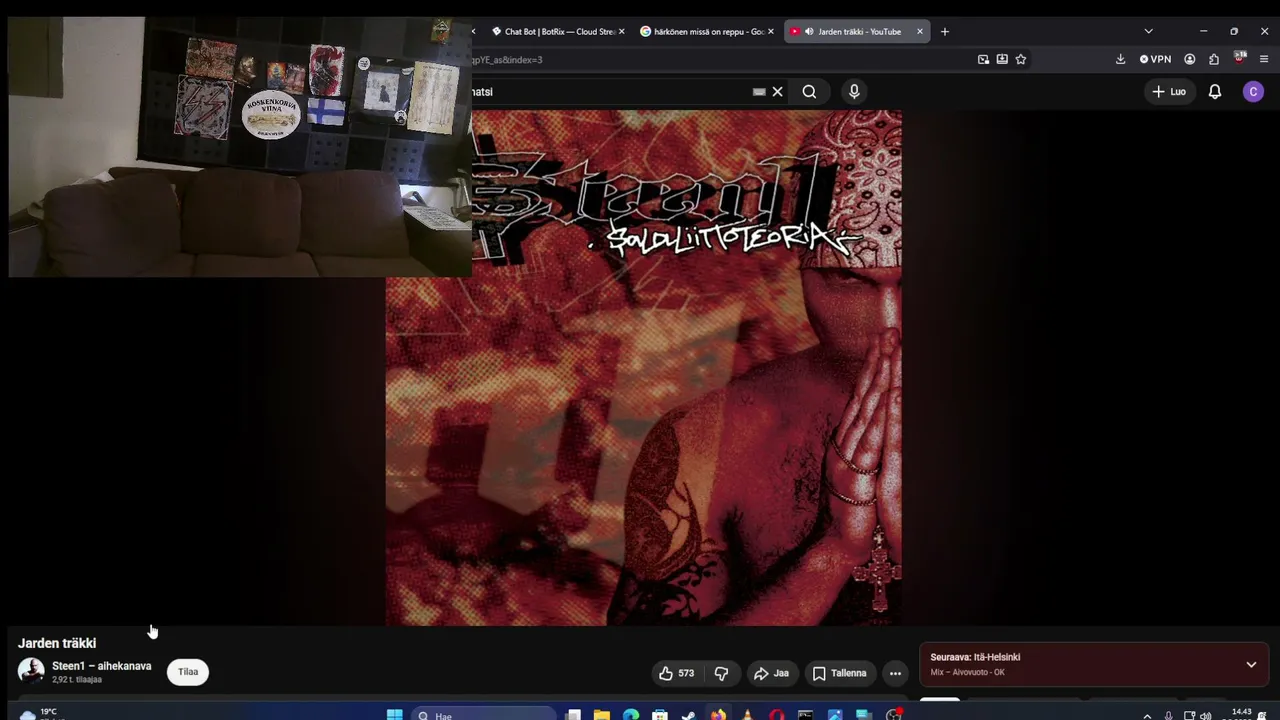Open the Steen1 – aihekanava channel link
Screen dimensions: 1280x720
click(102, 666)
